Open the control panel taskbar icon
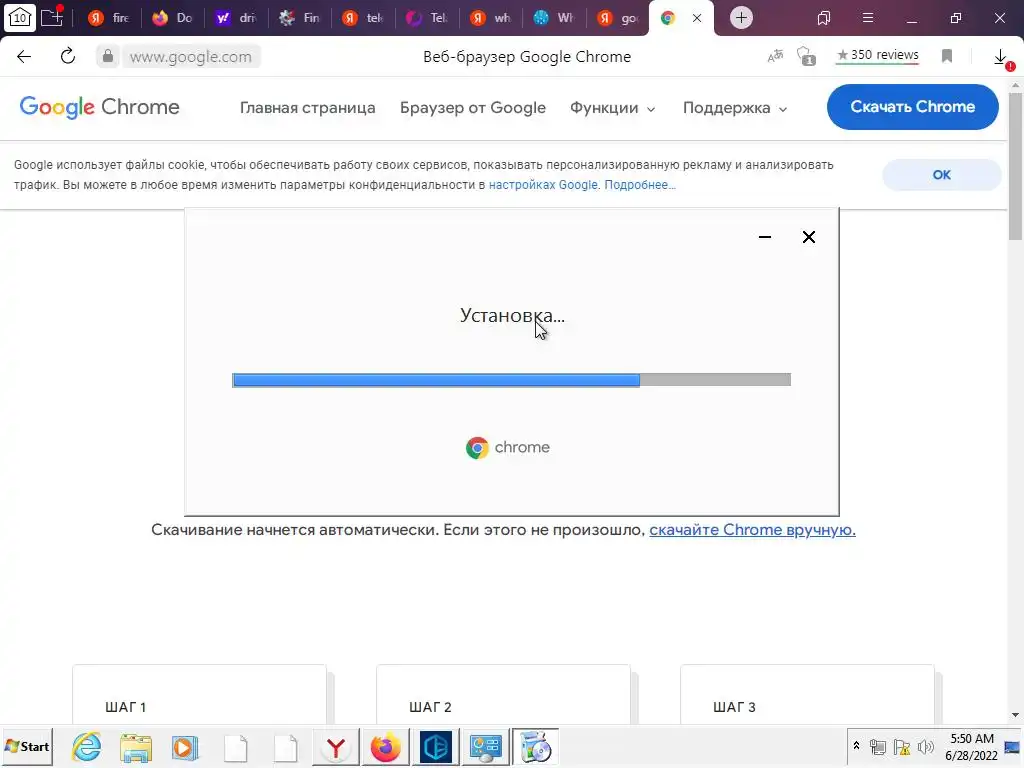 click(x=485, y=747)
